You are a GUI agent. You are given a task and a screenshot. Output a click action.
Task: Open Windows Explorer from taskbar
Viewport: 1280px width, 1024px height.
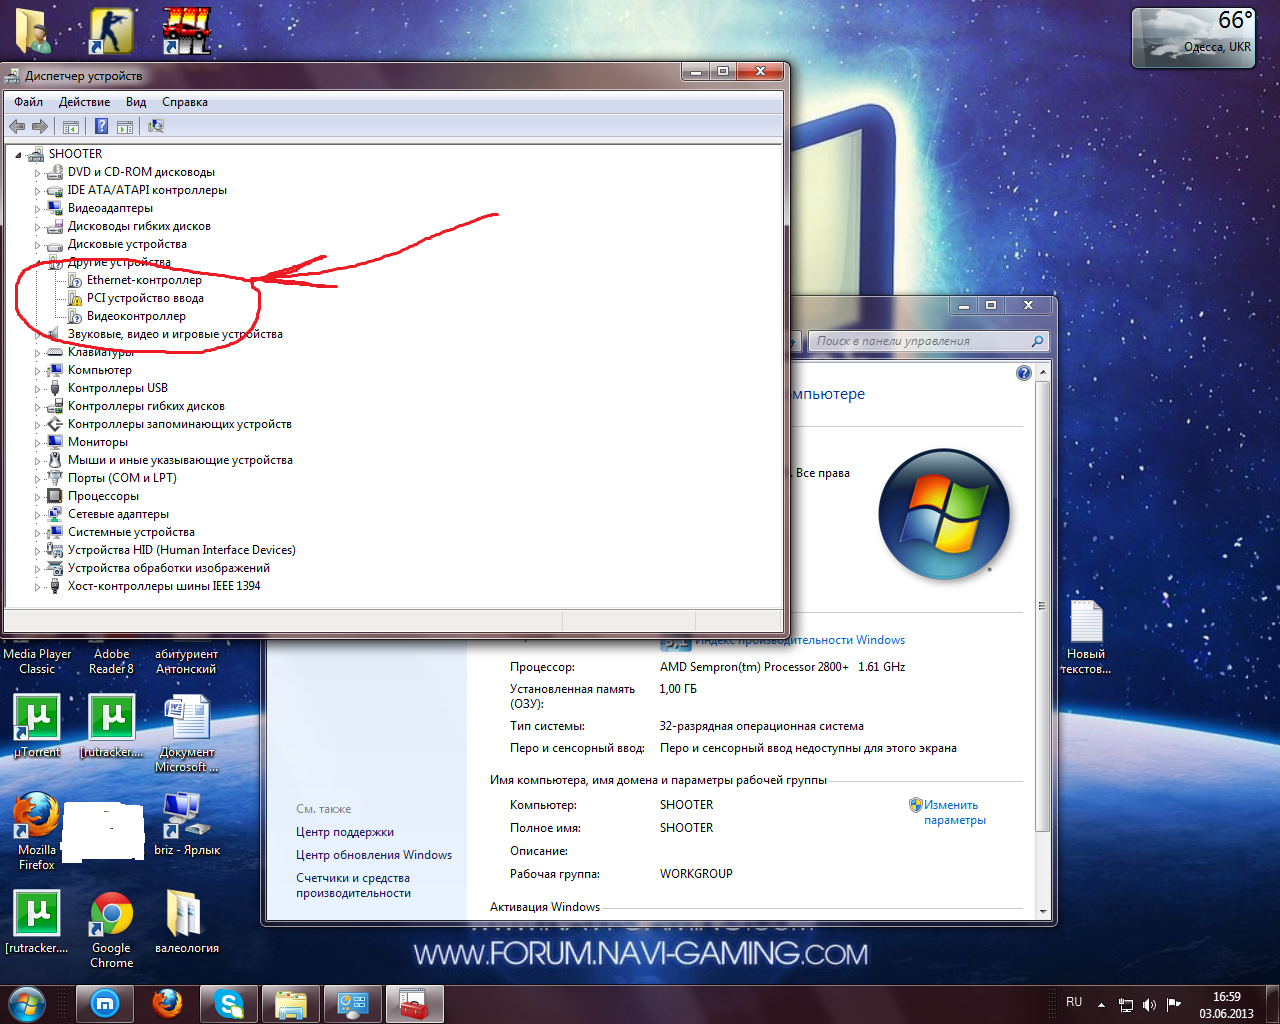291,1004
